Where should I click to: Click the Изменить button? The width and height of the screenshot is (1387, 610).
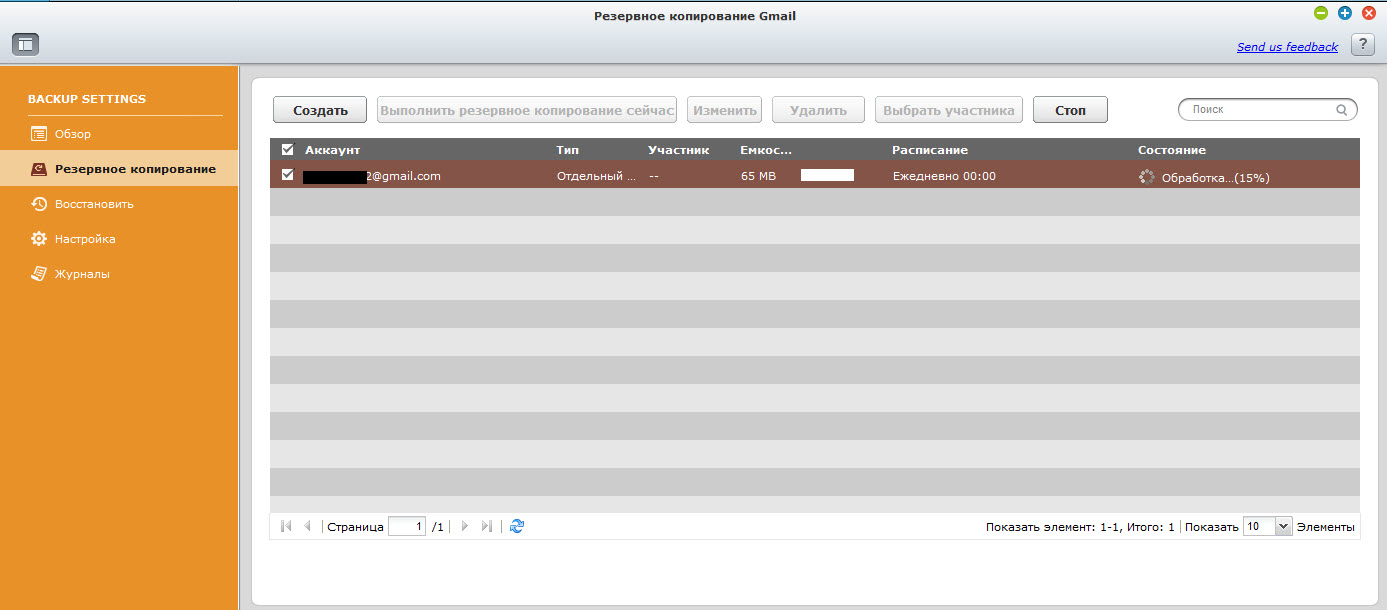coord(724,110)
